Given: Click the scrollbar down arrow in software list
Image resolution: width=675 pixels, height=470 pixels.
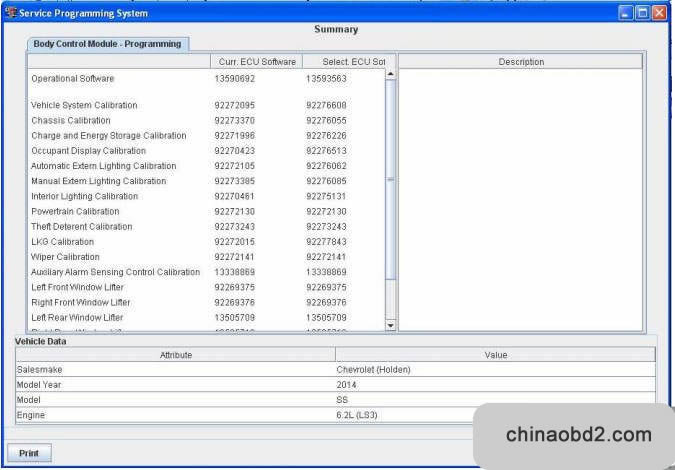Looking at the screenshot, I should 390,325.
